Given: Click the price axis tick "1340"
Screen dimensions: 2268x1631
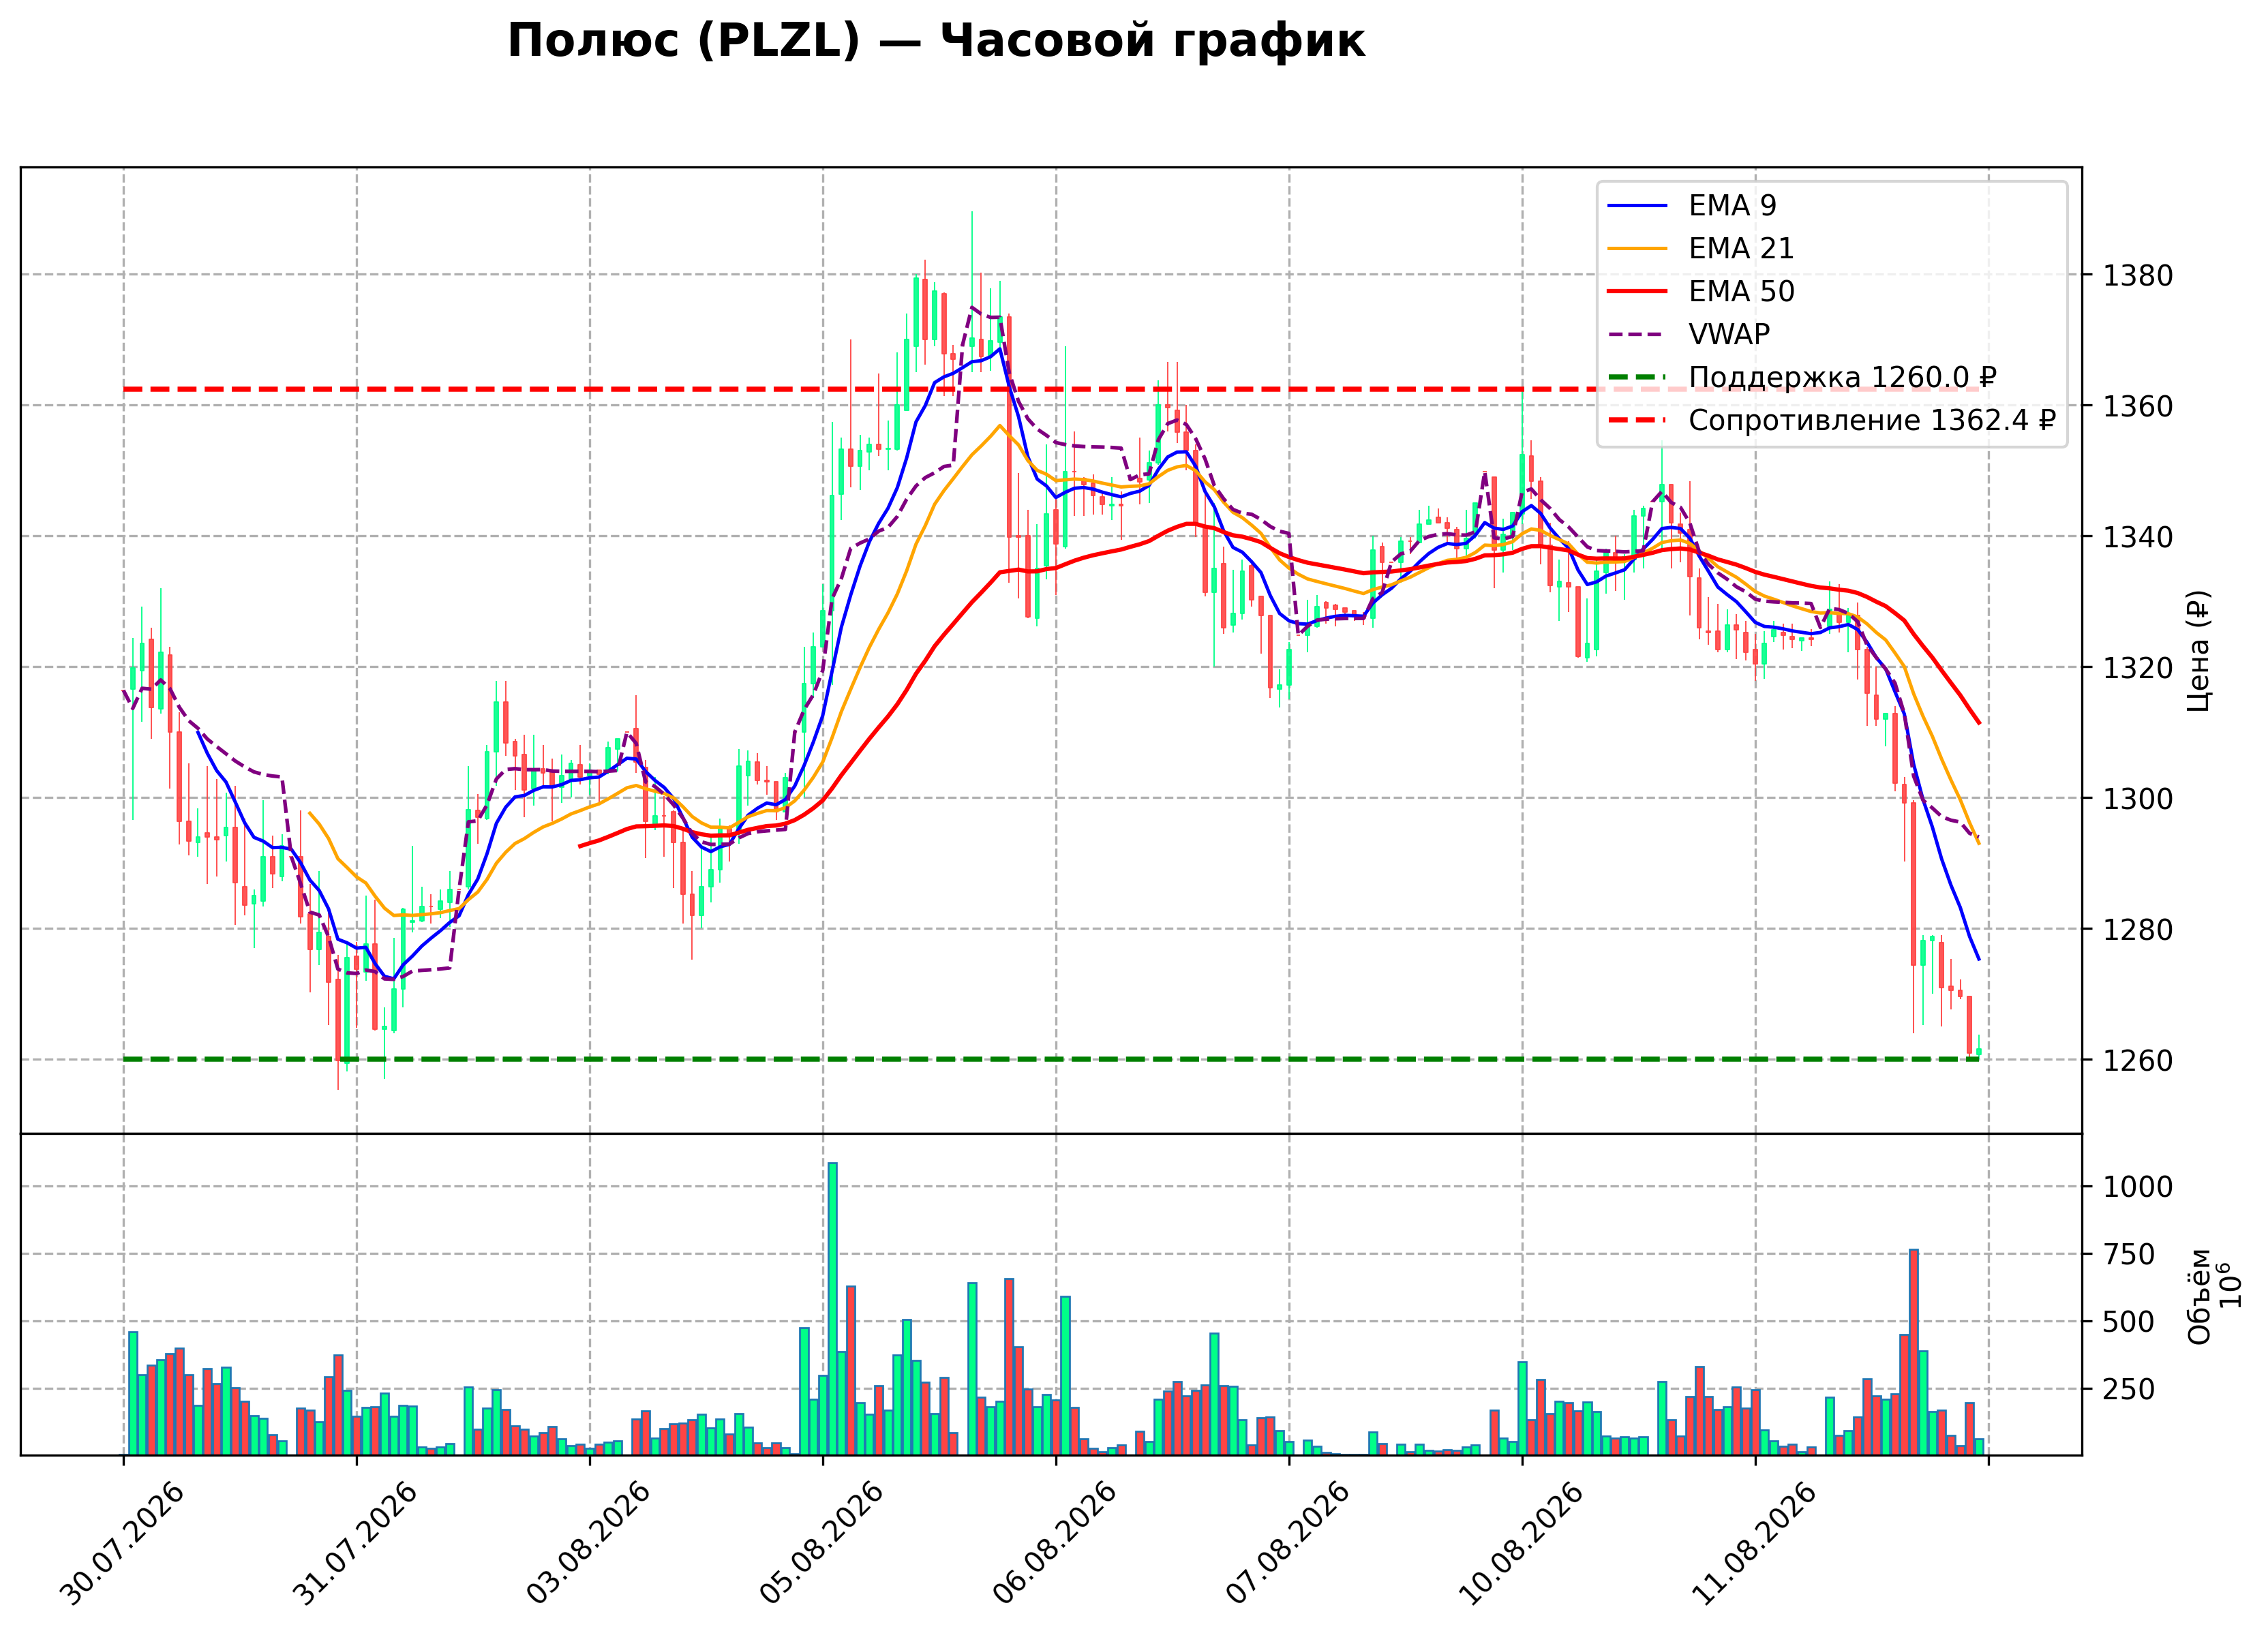Looking at the screenshot, I should 2138,538.
